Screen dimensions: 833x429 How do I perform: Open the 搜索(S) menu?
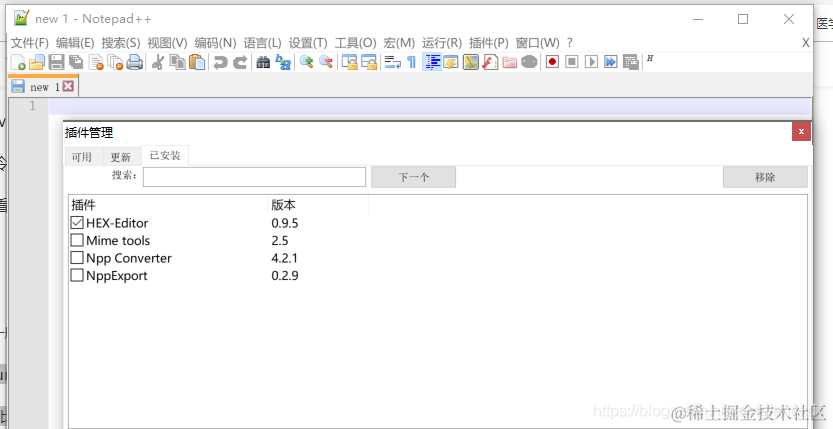point(121,43)
